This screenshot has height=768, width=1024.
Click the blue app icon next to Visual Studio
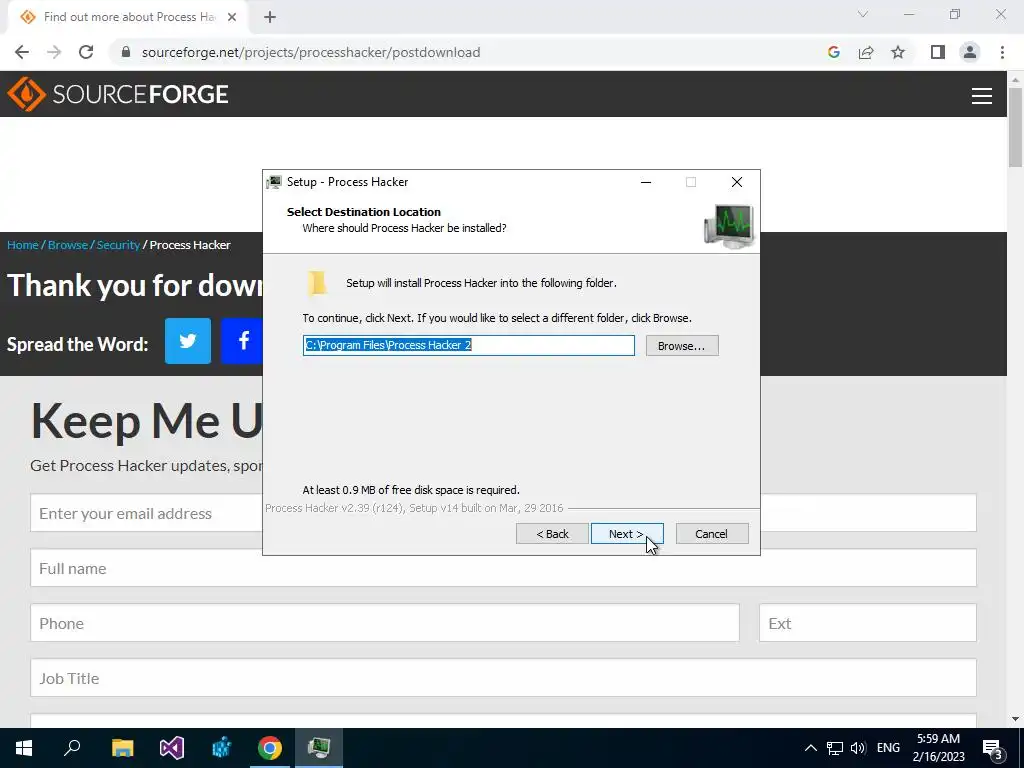221,748
